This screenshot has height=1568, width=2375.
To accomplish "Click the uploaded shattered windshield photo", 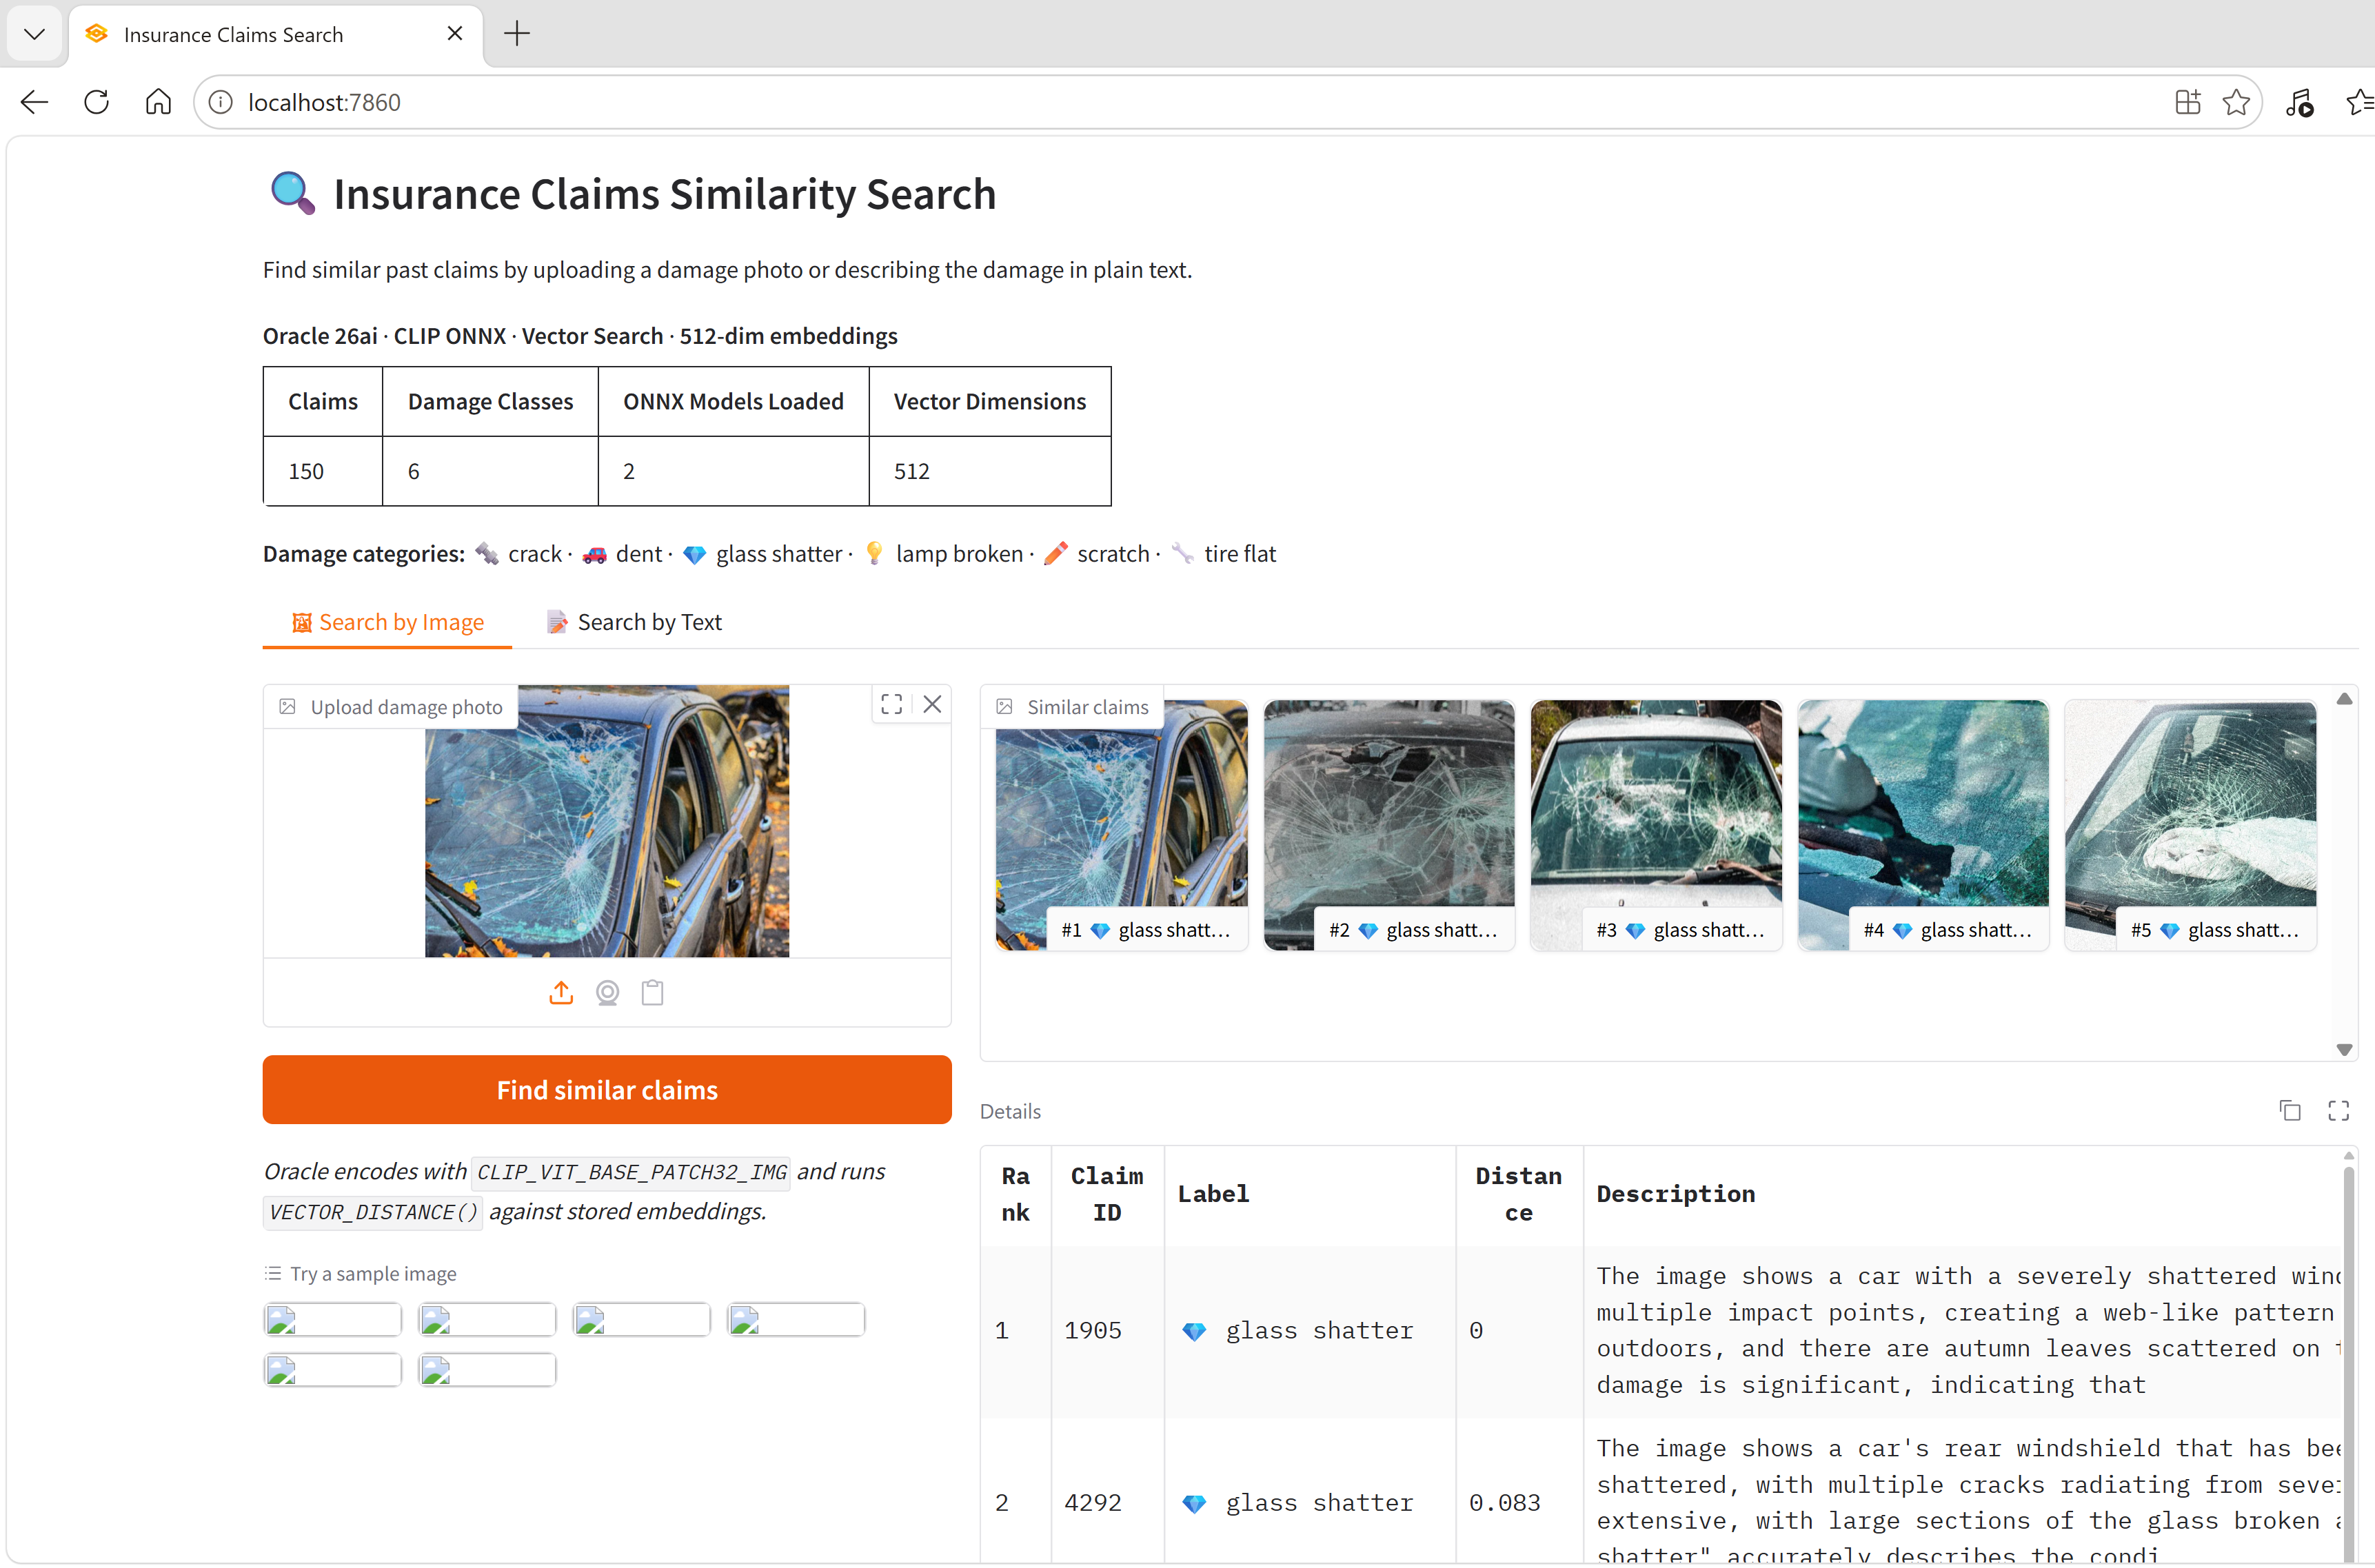I will pos(607,821).
